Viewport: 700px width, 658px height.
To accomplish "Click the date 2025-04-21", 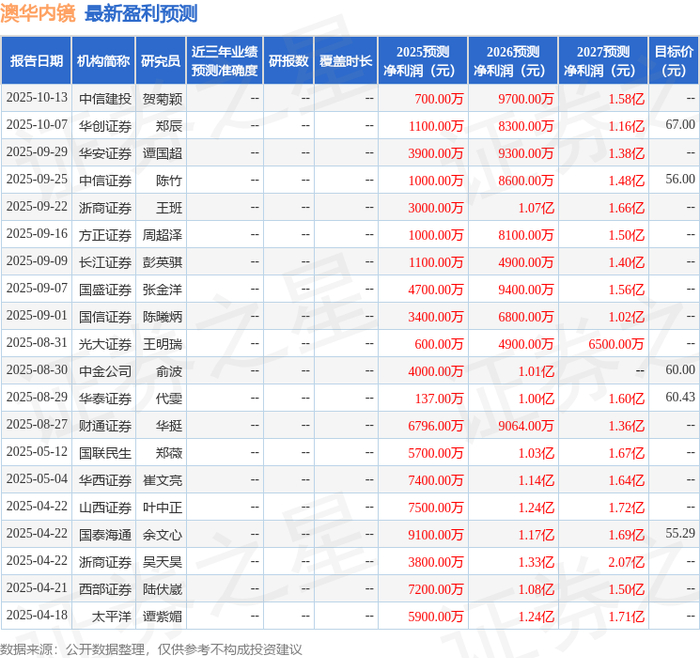I will pyautogui.click(x=37, y=588).
